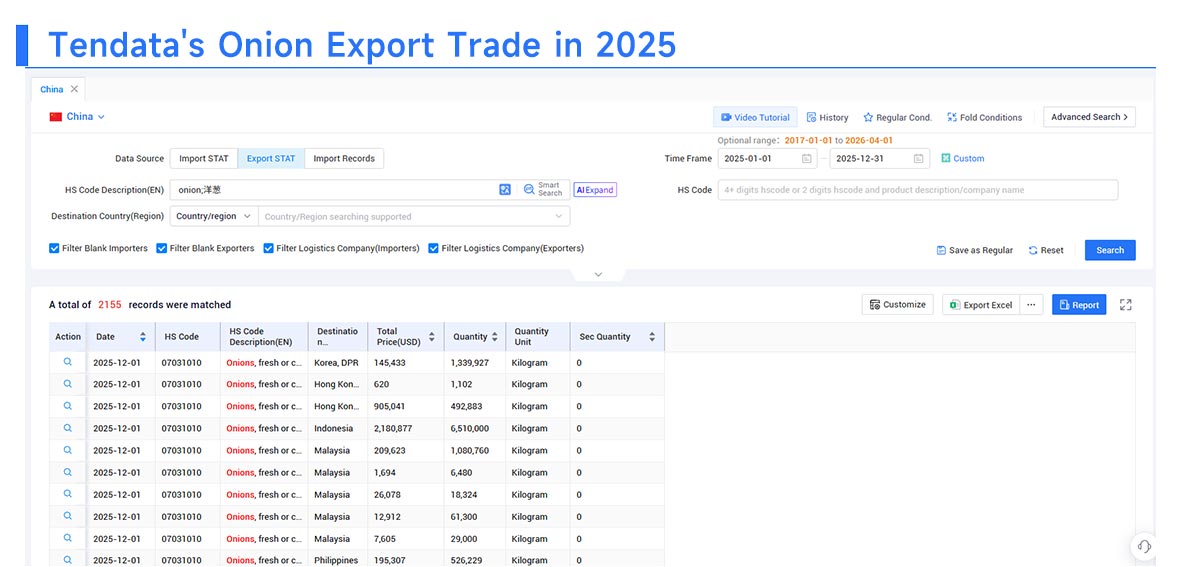Toggle Filter Blank Exporters checkbox
1190x567 pixels.
(x=162, y=248)
